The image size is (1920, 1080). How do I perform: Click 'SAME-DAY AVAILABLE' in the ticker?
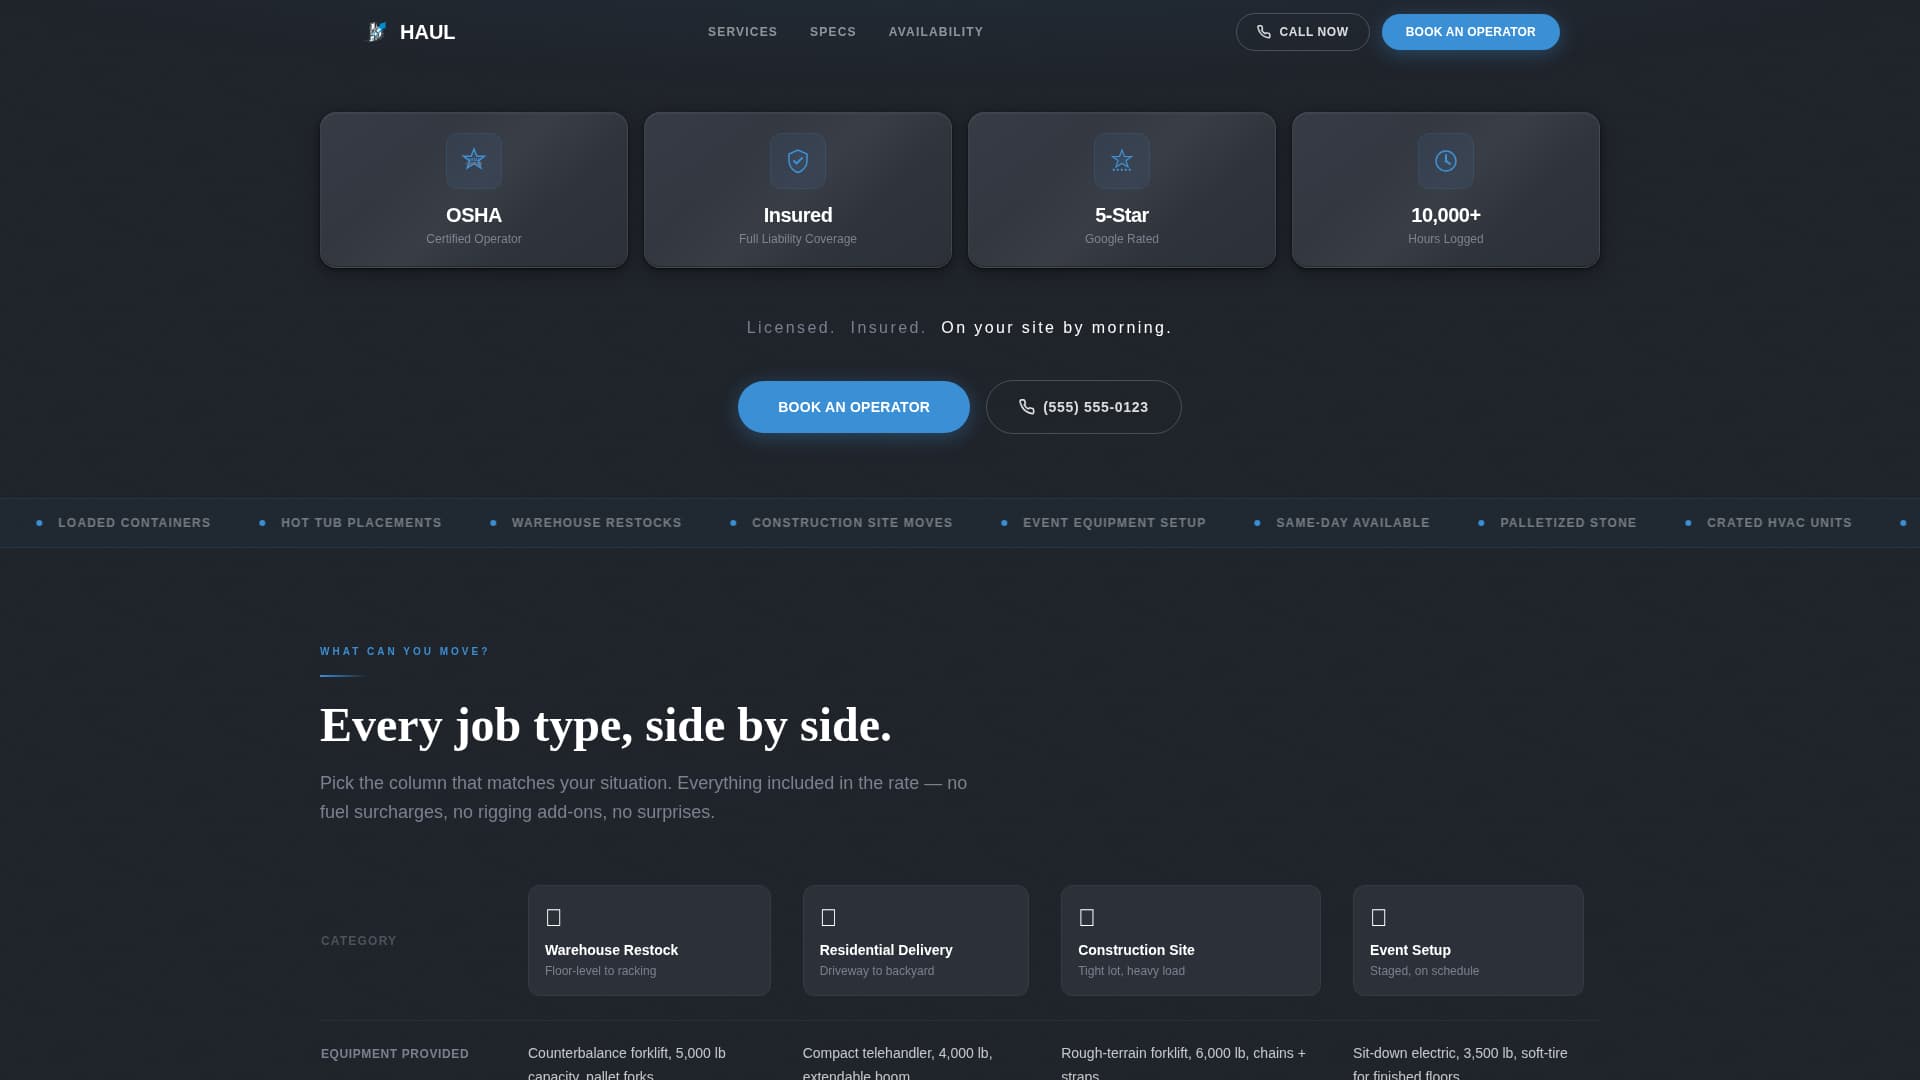tap(1353, 523)
